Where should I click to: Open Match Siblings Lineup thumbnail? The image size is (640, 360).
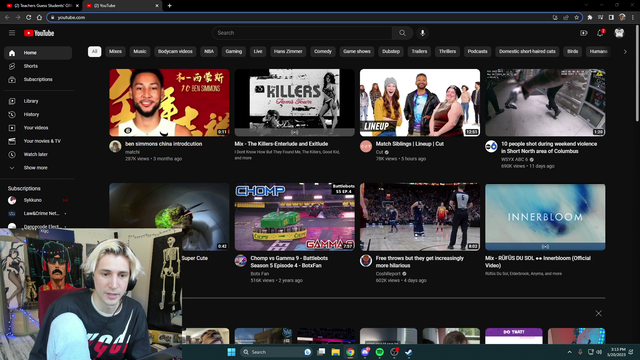pyautogui.click(x=420, y=102)
